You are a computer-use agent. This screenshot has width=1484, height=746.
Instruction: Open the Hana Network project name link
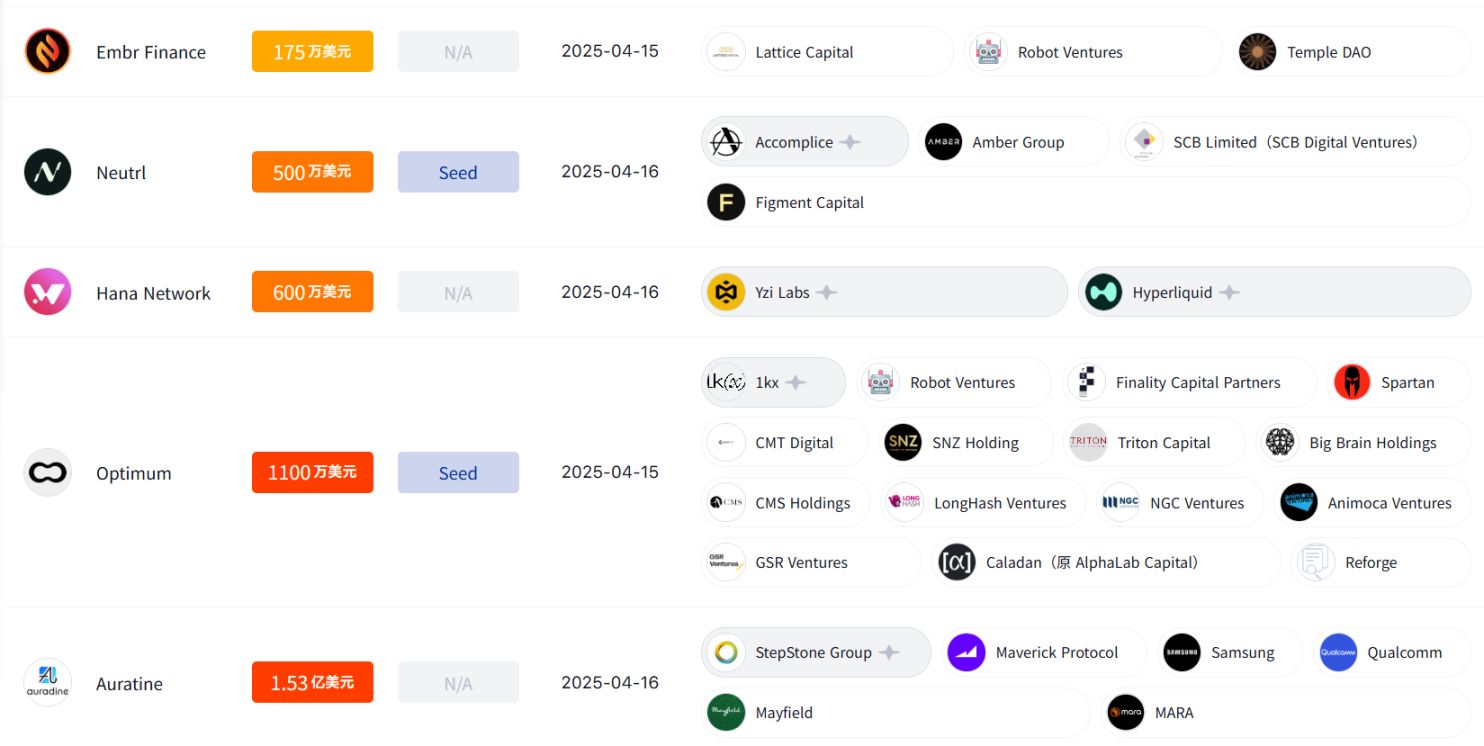click(153, 293)
